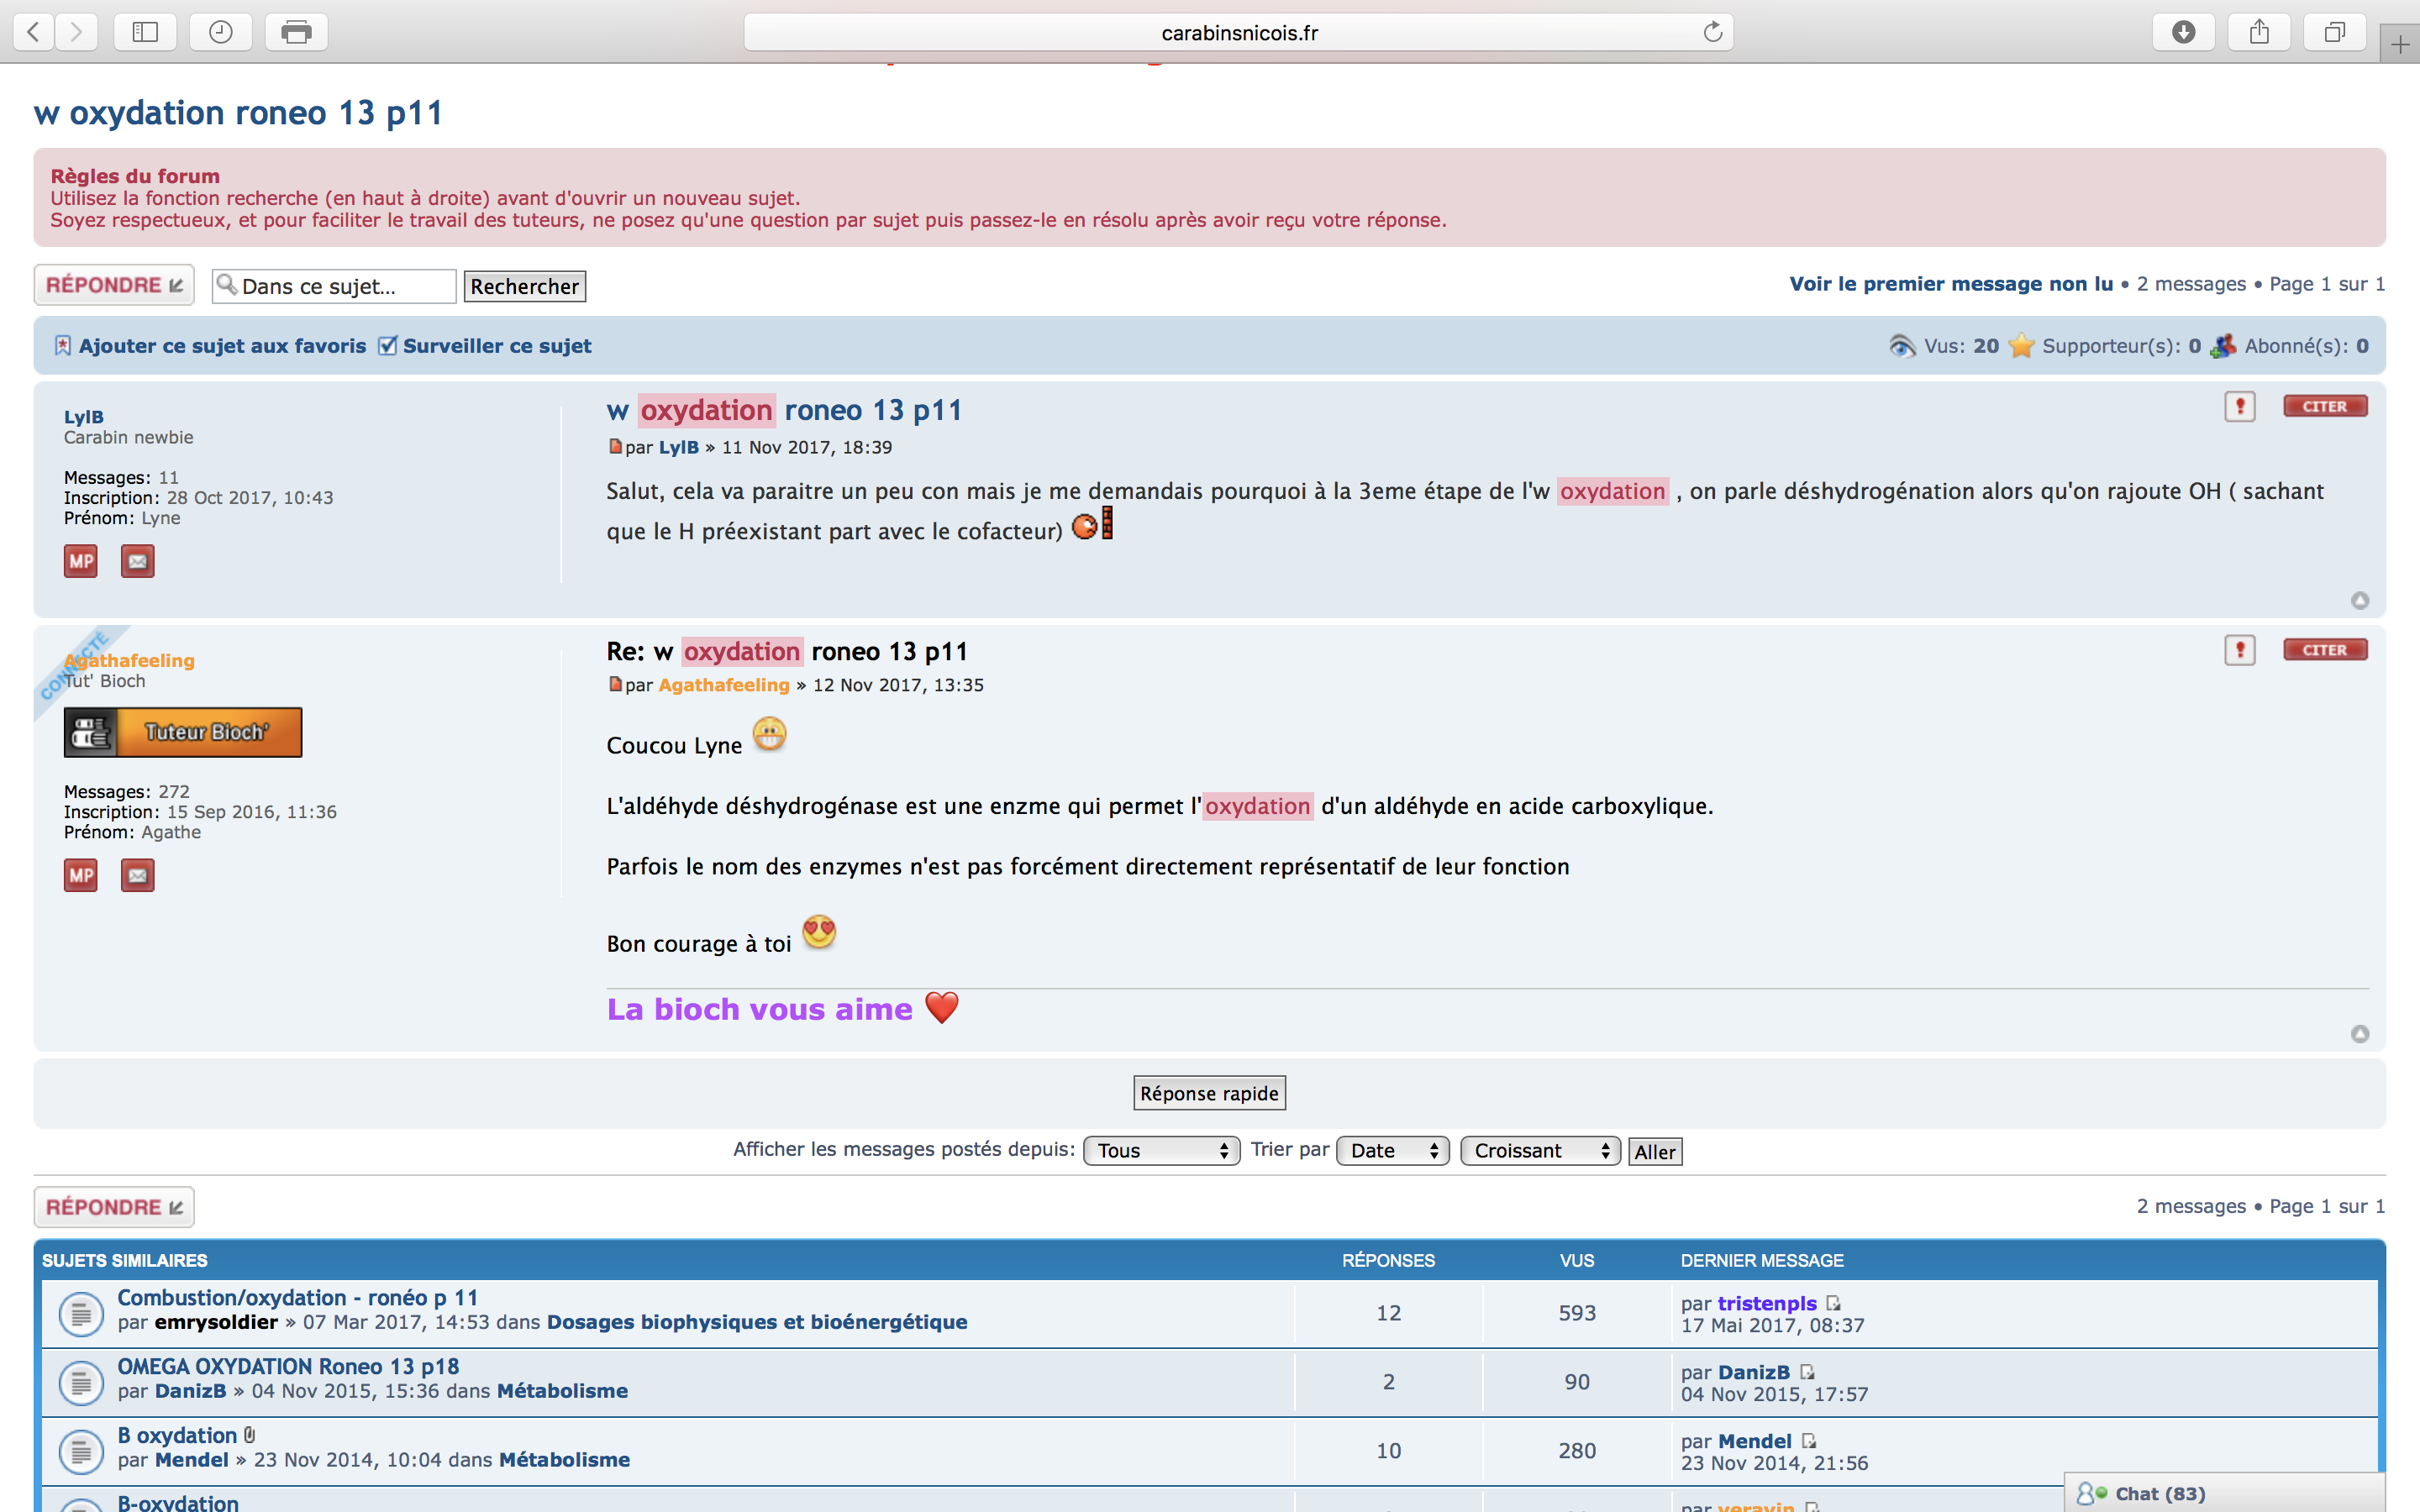The height and width of the screenshot is (1512, 2420).
Task: Reload the page with the refresh icon
Action: tap(1712, 32)
